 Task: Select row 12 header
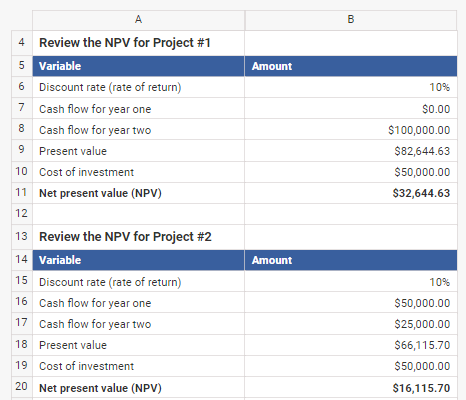tap(22, 214)
